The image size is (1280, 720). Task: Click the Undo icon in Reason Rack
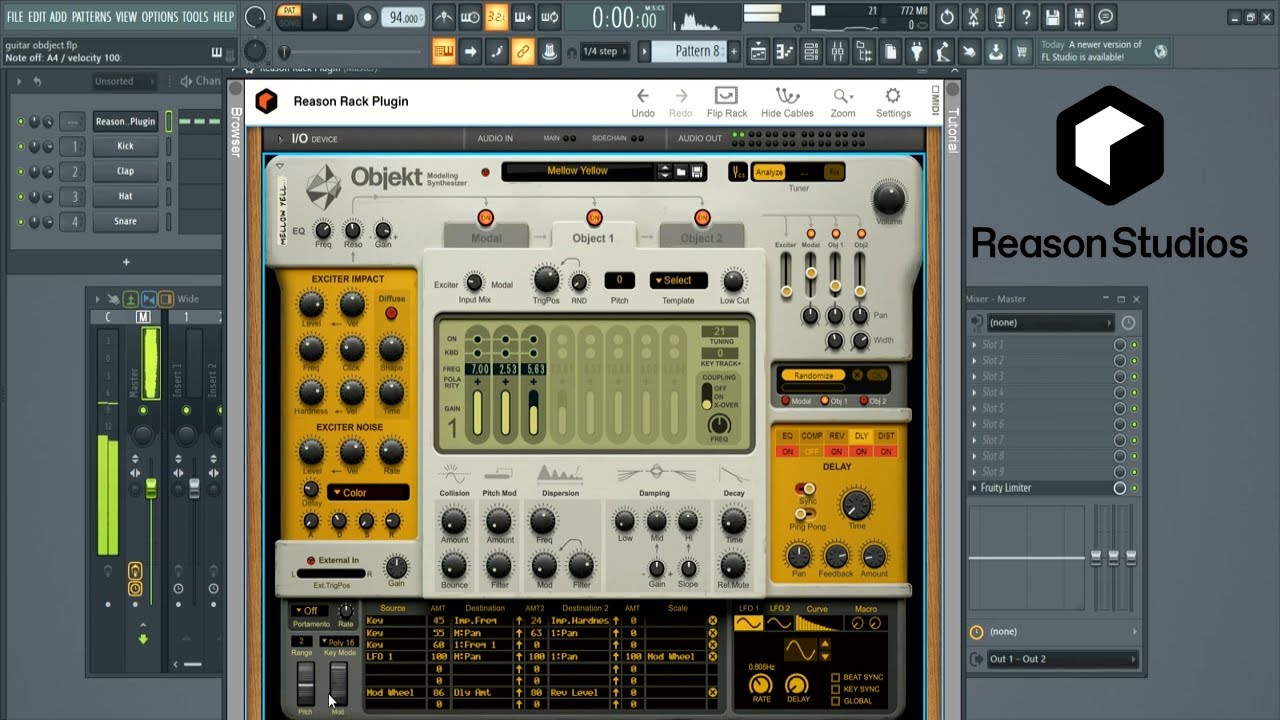pyautogui.click(x=643, y=101)
